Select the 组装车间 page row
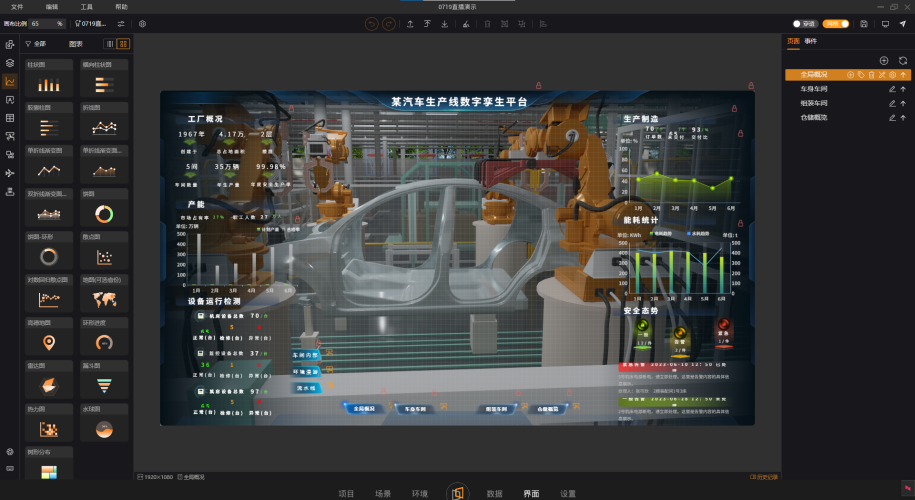This screenshot has width=915, height=500. 847,103
